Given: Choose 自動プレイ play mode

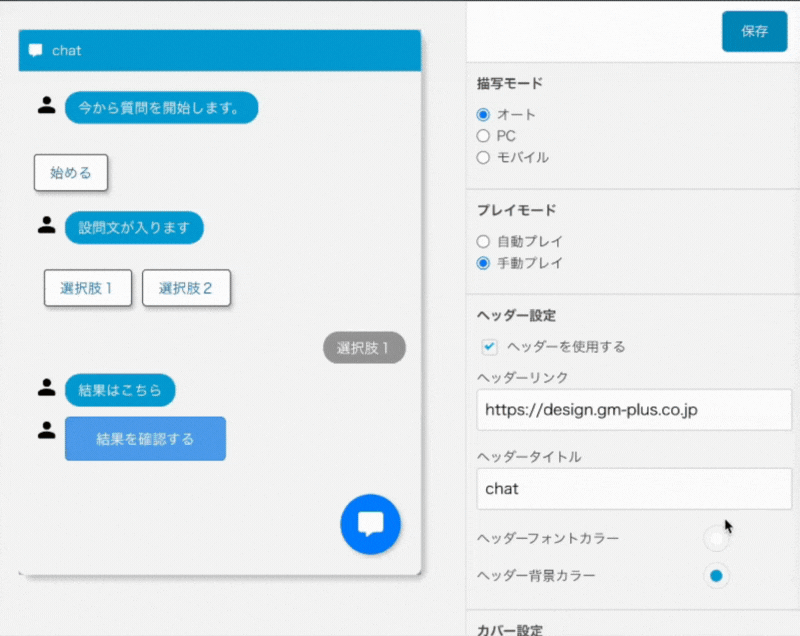Looking at the screenshot, I should [483, 241].
